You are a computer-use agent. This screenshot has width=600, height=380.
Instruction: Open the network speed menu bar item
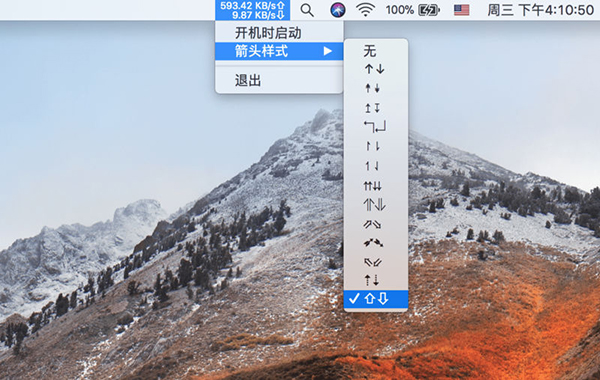tap(253, 10)
